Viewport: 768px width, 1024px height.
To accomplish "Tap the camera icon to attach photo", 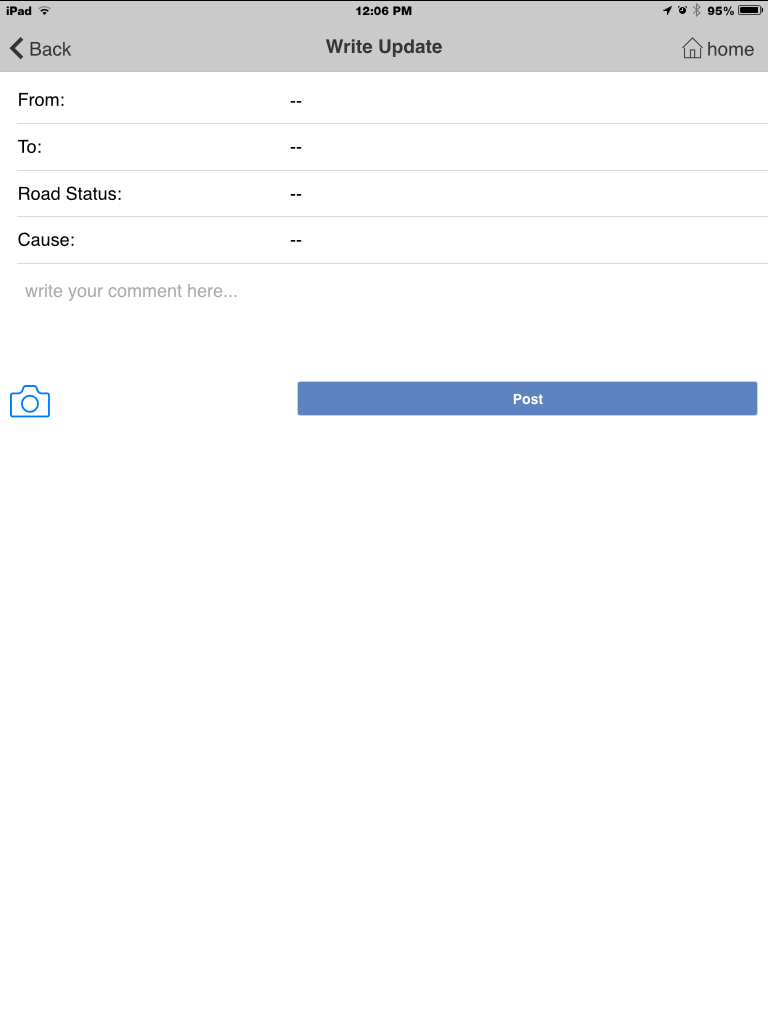I will (x=30, y=401).
